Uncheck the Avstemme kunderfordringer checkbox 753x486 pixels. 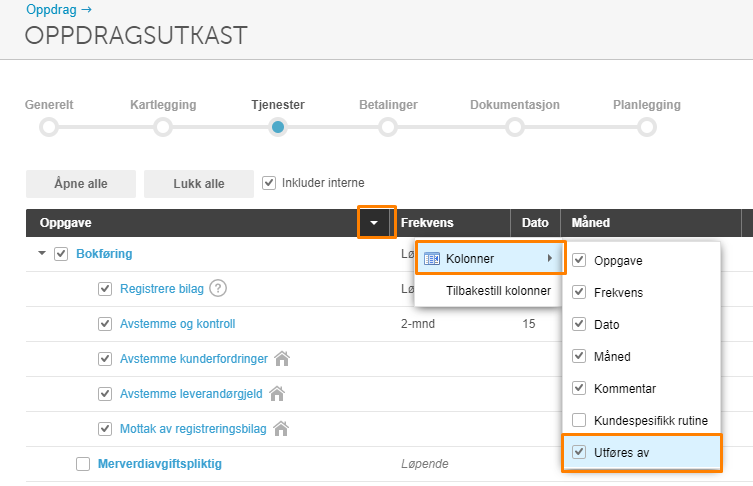click(105, 359)
